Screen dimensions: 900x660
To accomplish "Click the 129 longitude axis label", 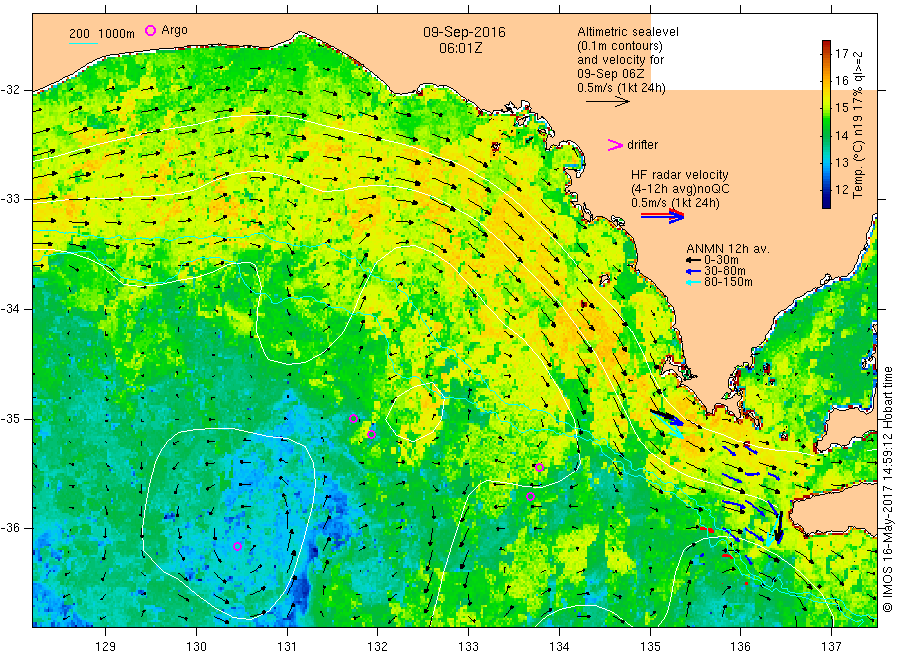I will click(x=106, y=647).
